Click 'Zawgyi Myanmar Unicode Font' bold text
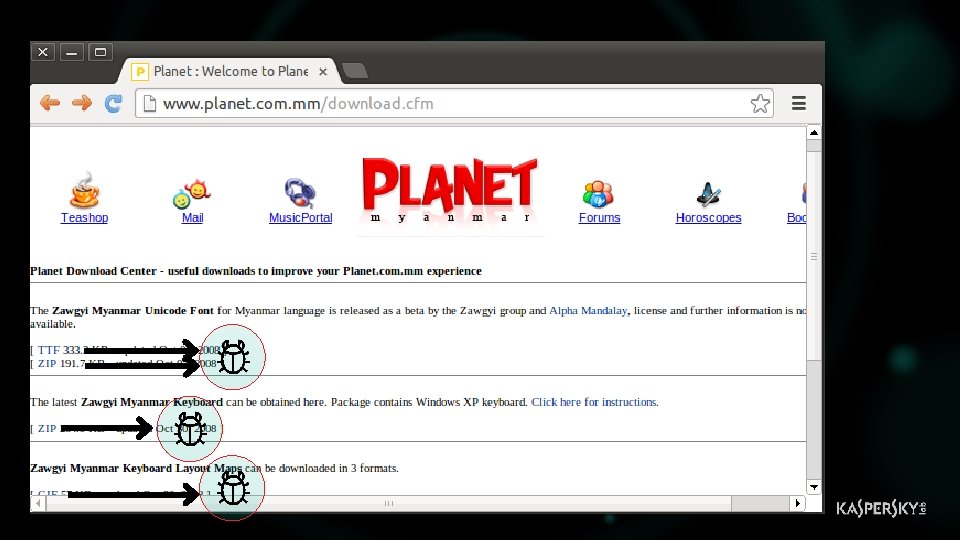The width and height of the screenshot is (960, 540). click(133, 310)
